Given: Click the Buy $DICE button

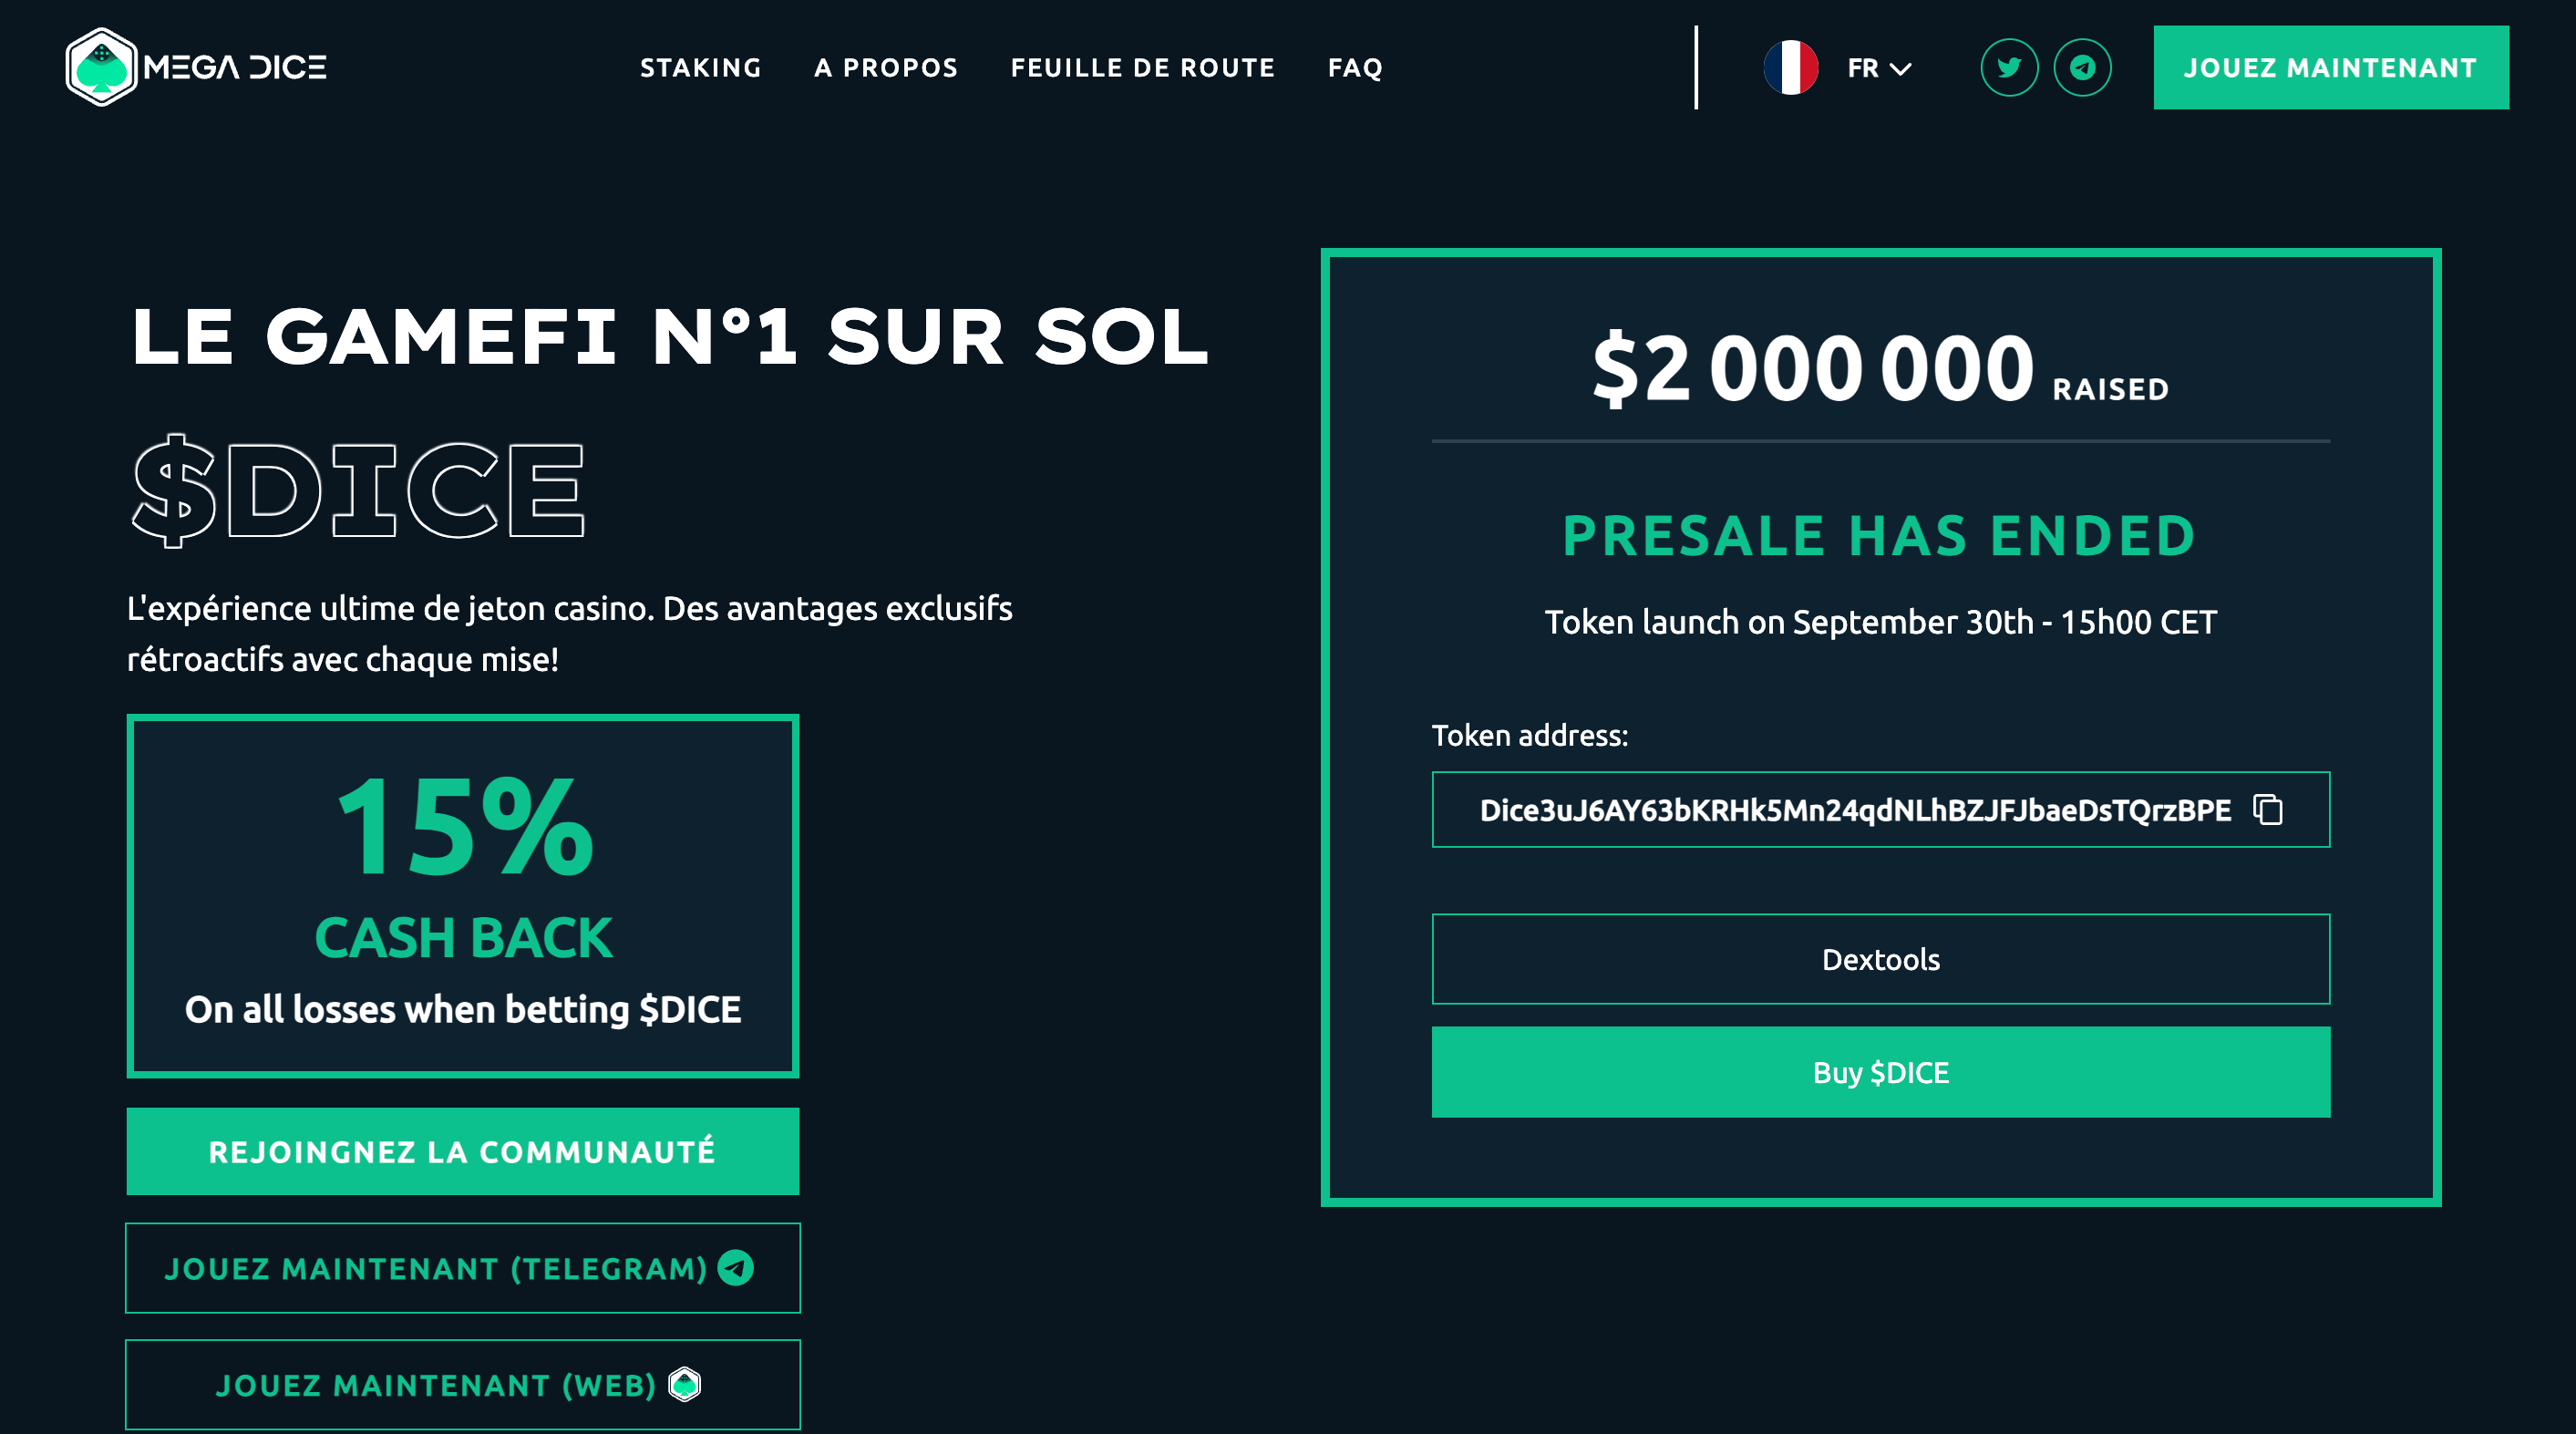Looking at the screenshot, I should pyautogui.click(x=1880, y=1072).
